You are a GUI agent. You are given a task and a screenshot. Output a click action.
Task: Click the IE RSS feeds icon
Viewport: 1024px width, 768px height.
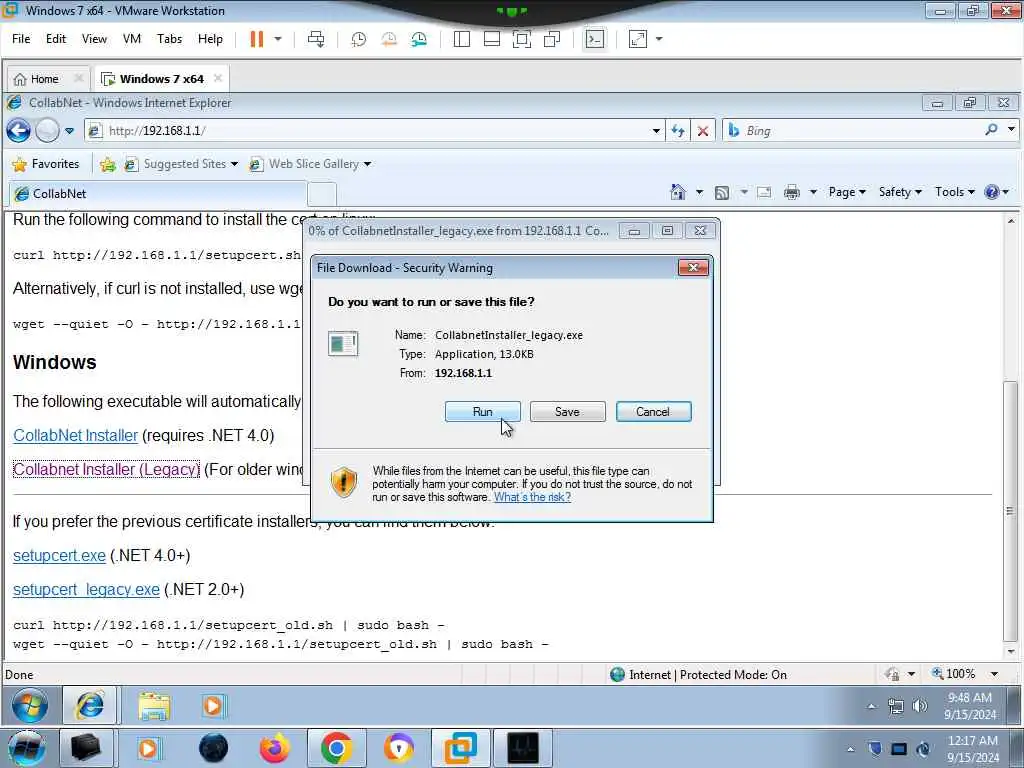(x=722, y=193)
